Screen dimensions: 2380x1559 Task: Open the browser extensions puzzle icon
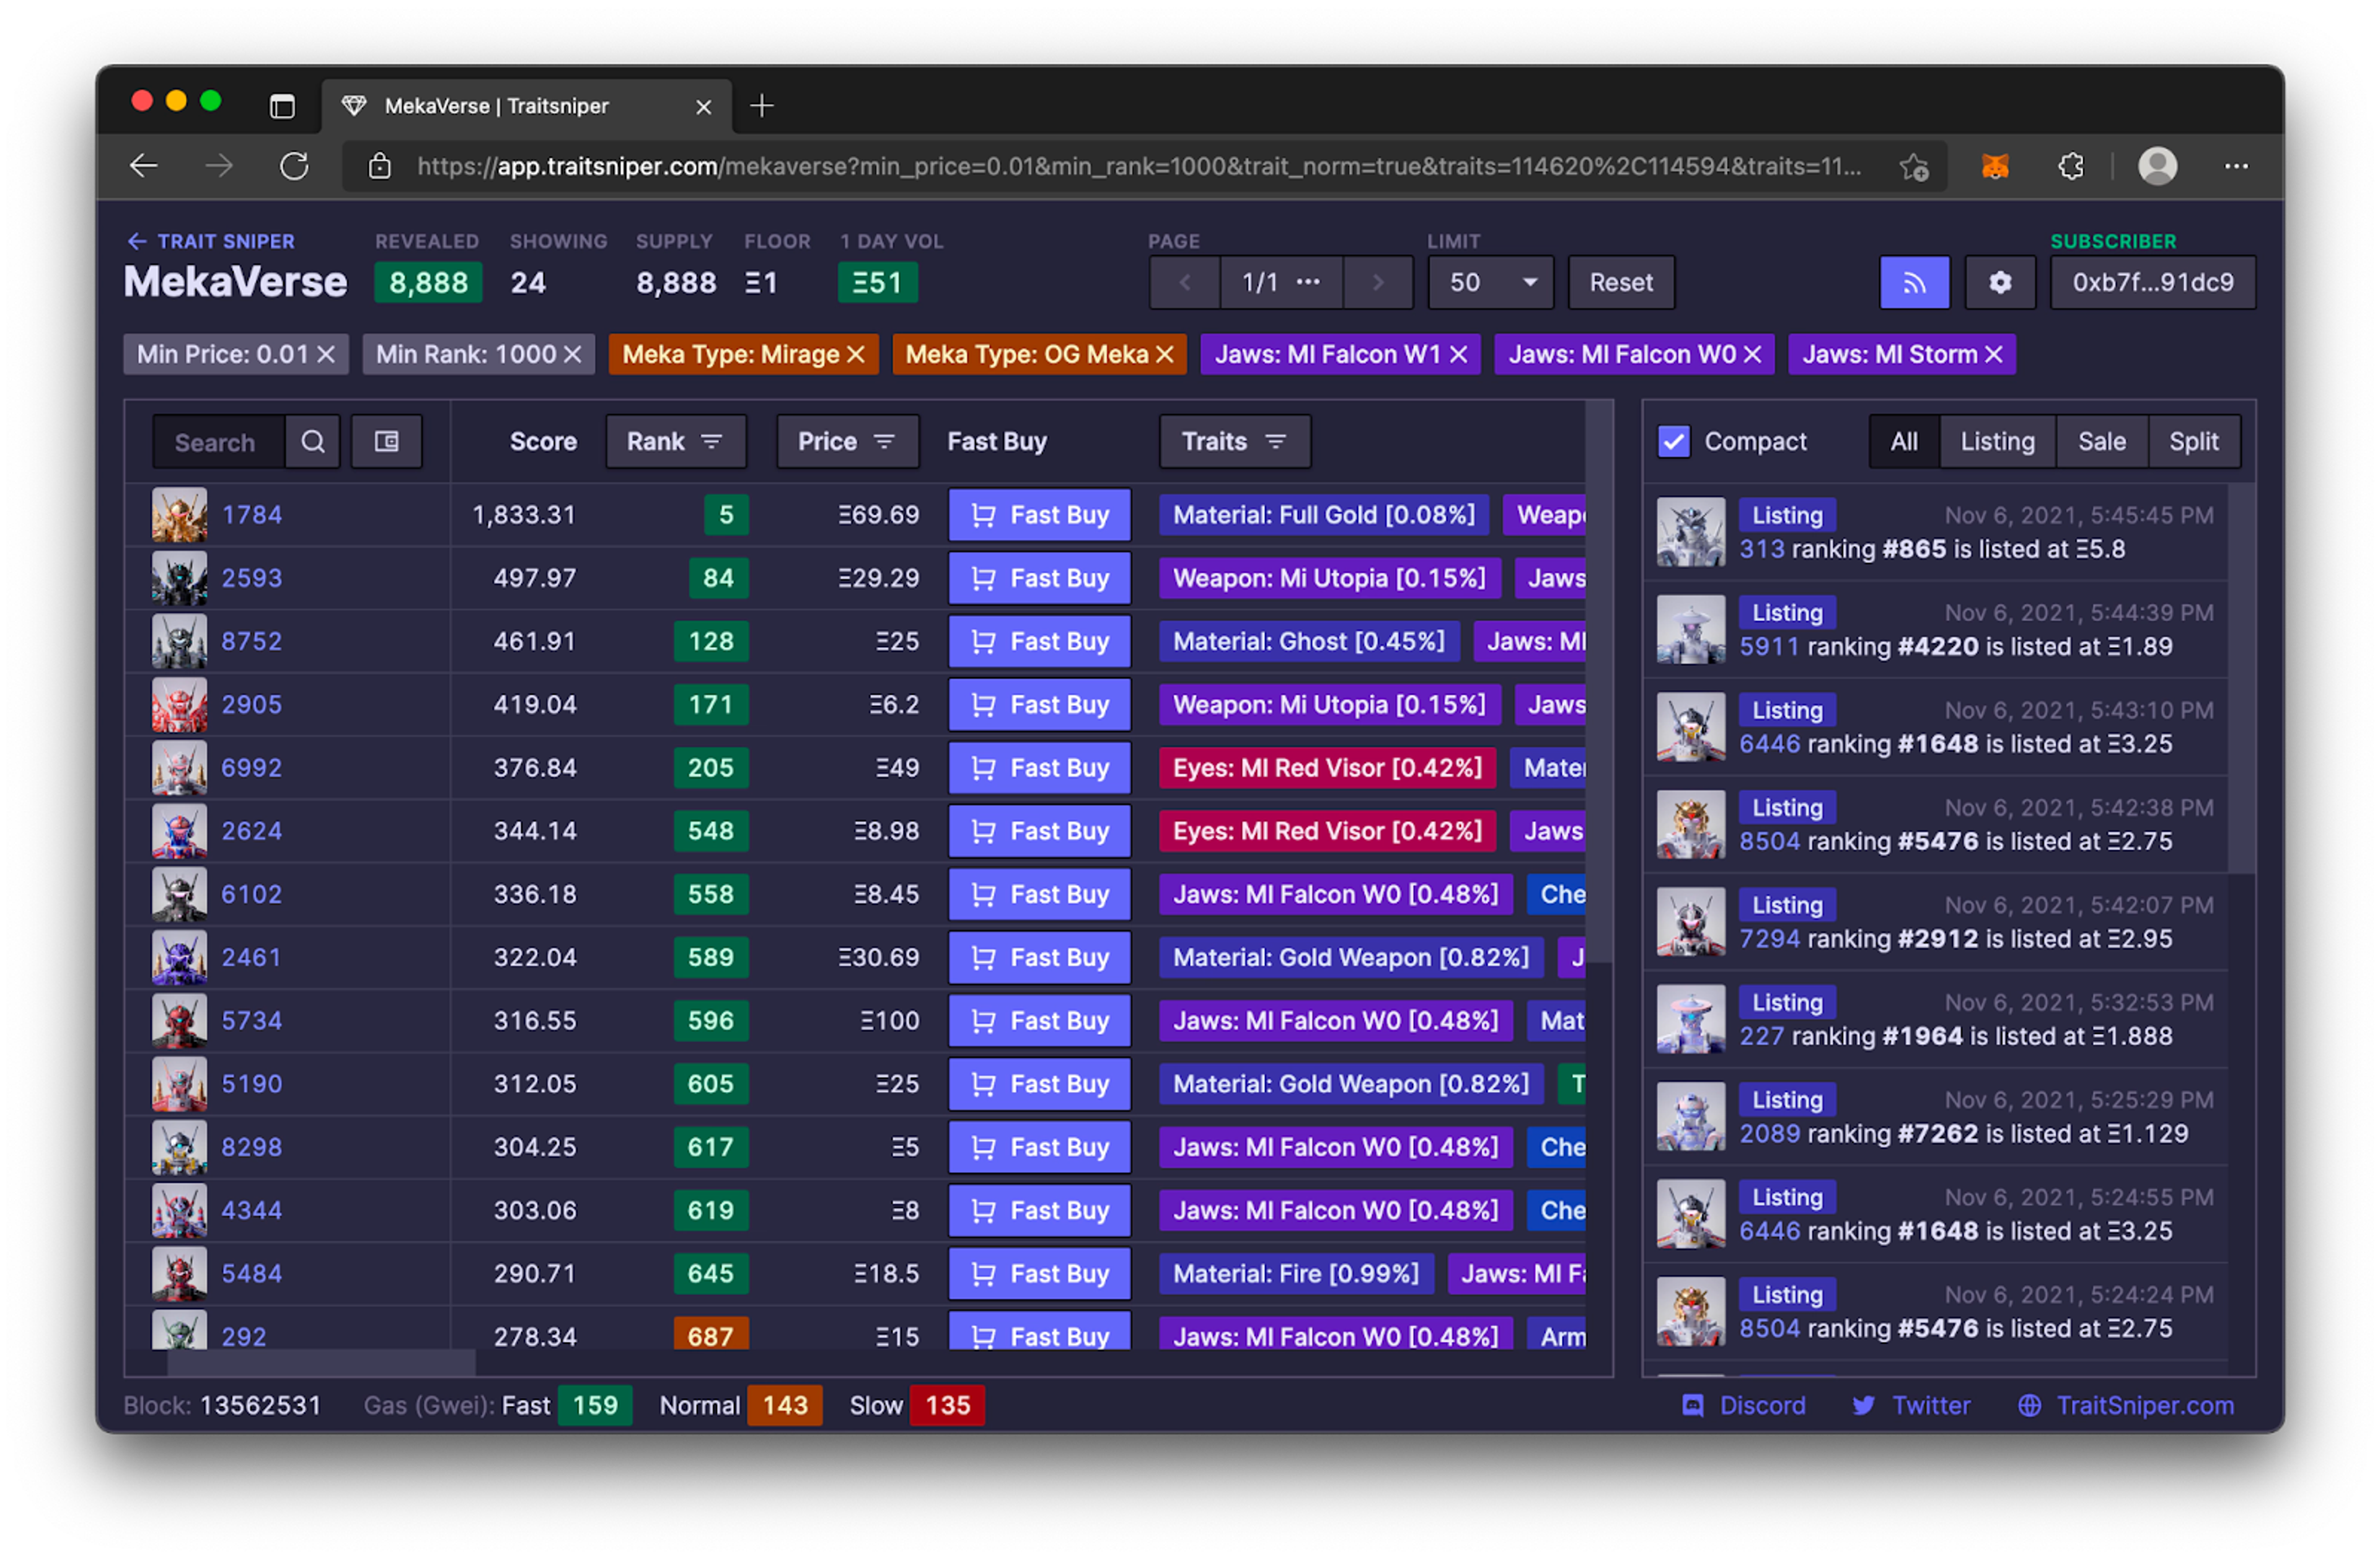[x=2070, y=166]
